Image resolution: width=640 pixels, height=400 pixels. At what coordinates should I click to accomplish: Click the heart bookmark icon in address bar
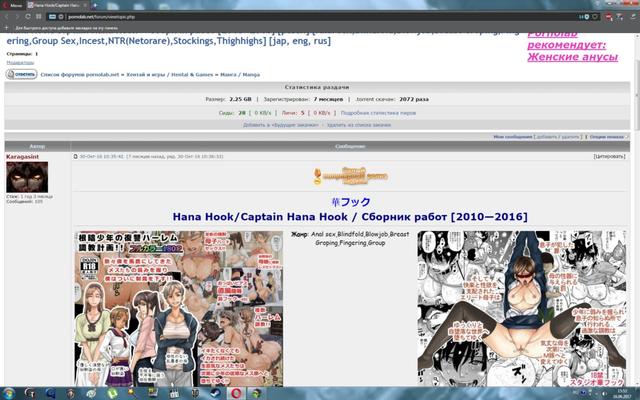pyautogui.click(x=595, y=17)
